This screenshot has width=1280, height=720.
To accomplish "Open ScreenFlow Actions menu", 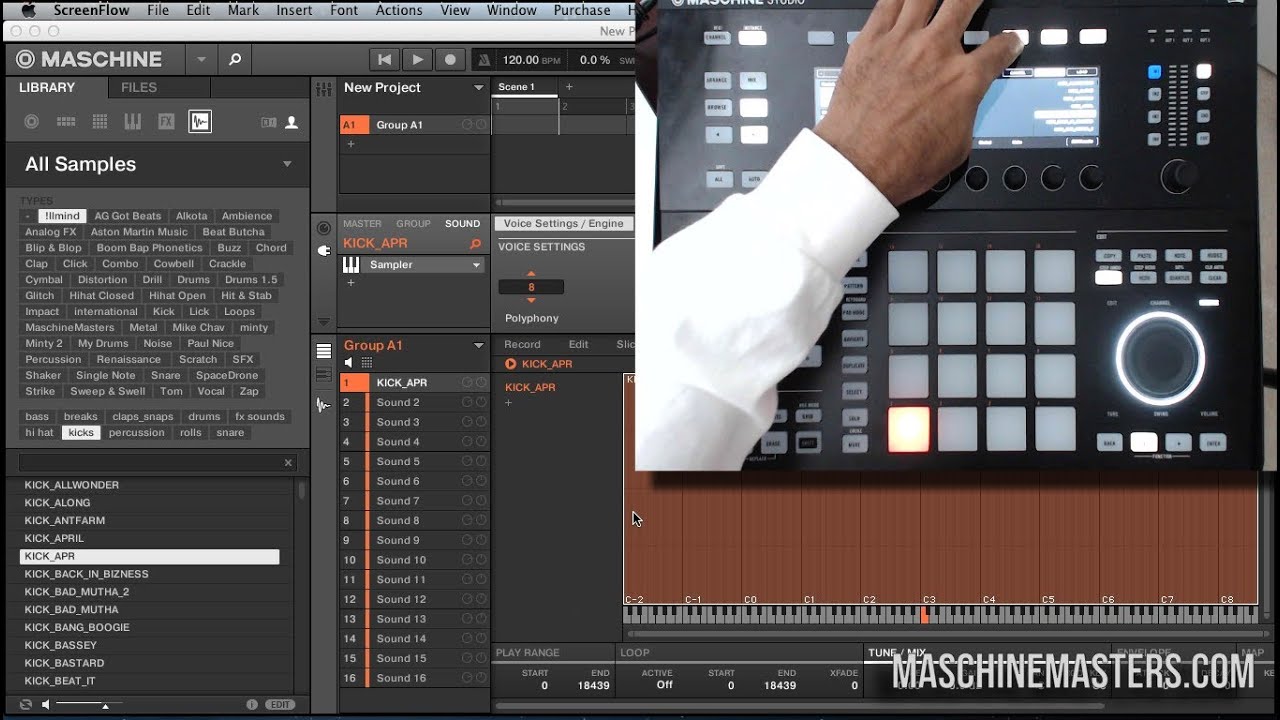I will 399,10.
